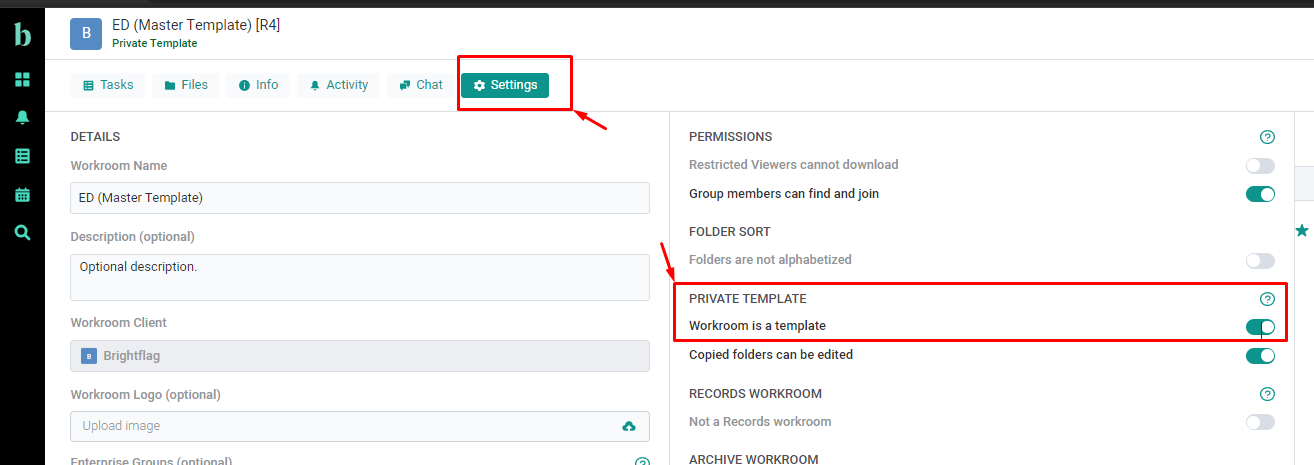Open the calendar icon in the sidebar
Viewport: 1314px width, 465px height.
point(22,194)
